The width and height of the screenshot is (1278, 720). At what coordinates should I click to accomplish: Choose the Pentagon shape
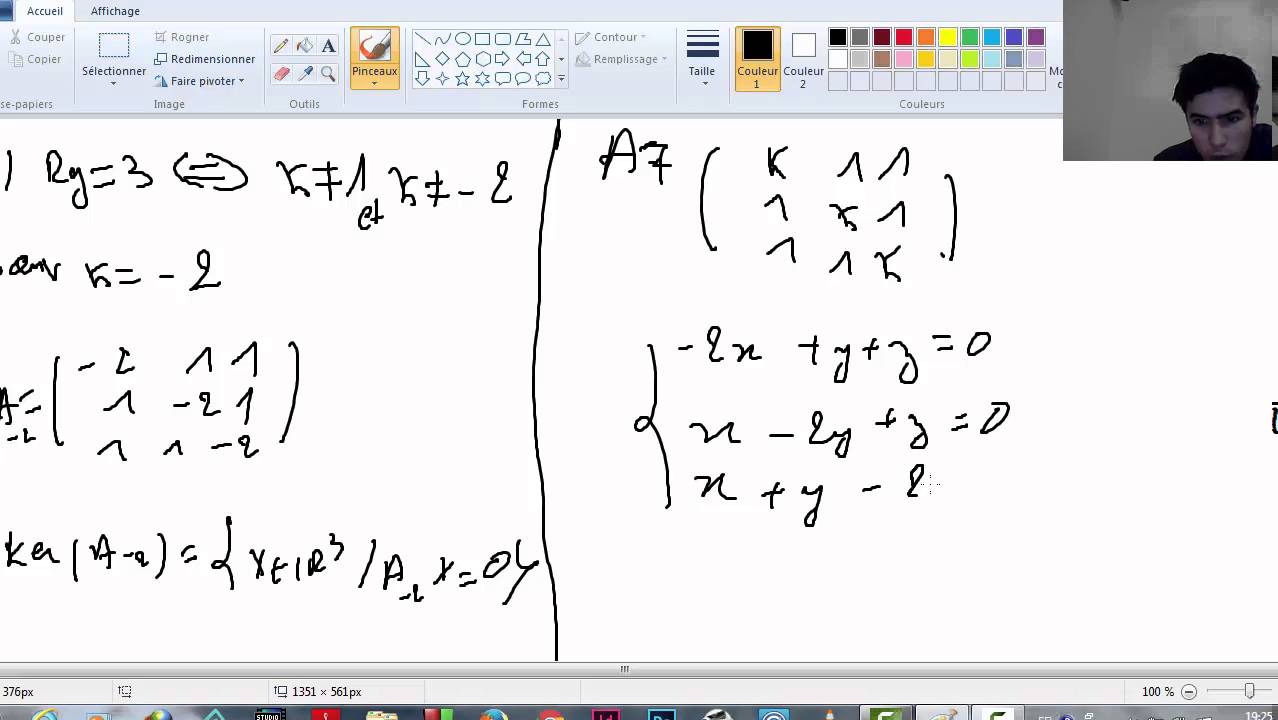[462, 59]
